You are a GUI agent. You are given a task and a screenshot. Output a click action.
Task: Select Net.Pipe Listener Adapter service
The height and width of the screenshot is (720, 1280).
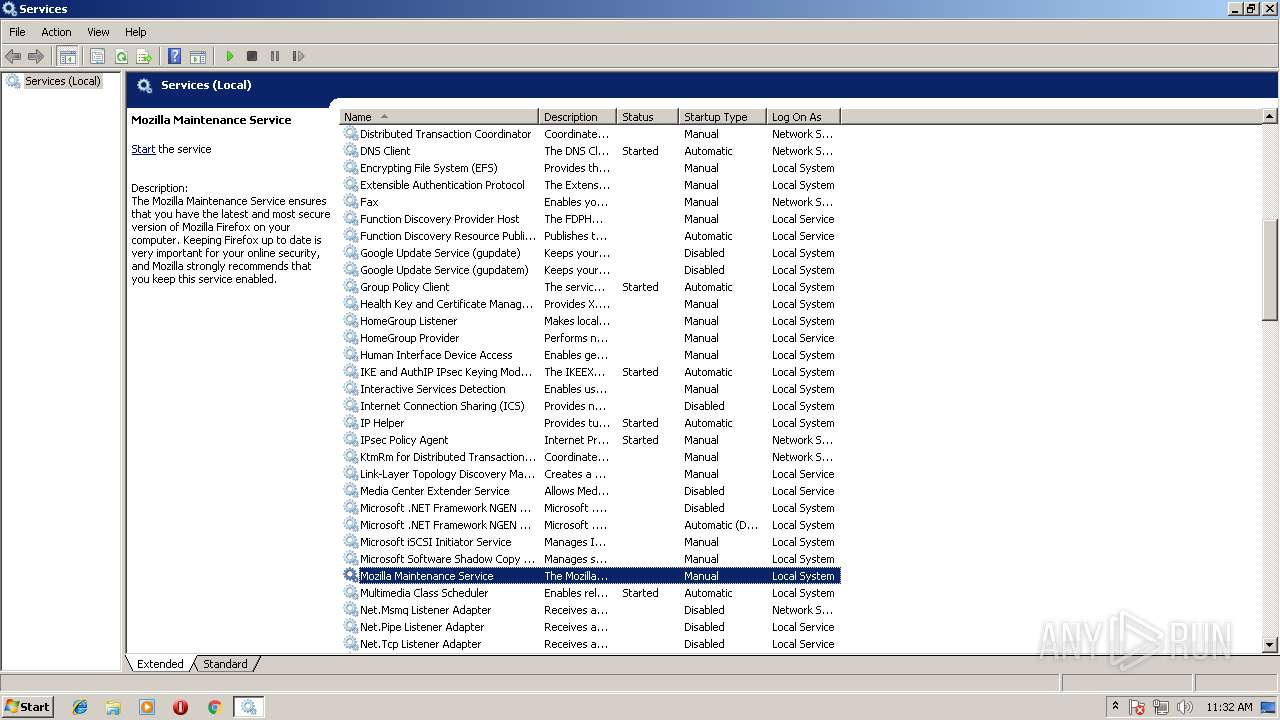pos(590,627)
